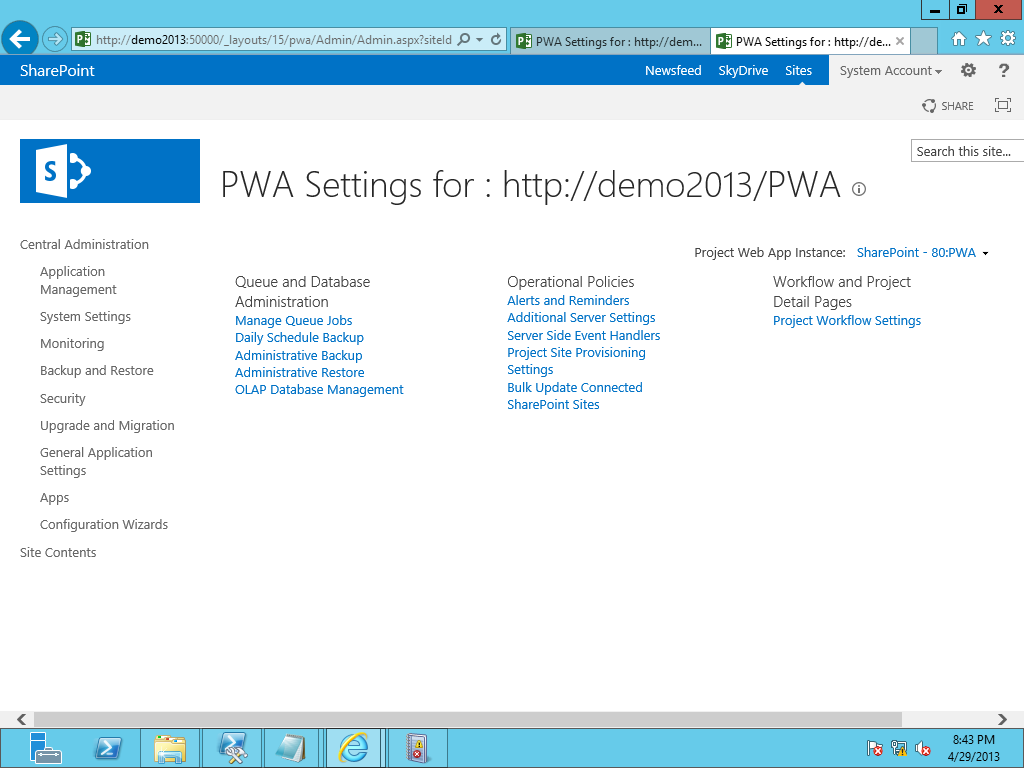
Task: Click the muted speaker tray icon
Action: click(922, 748)
